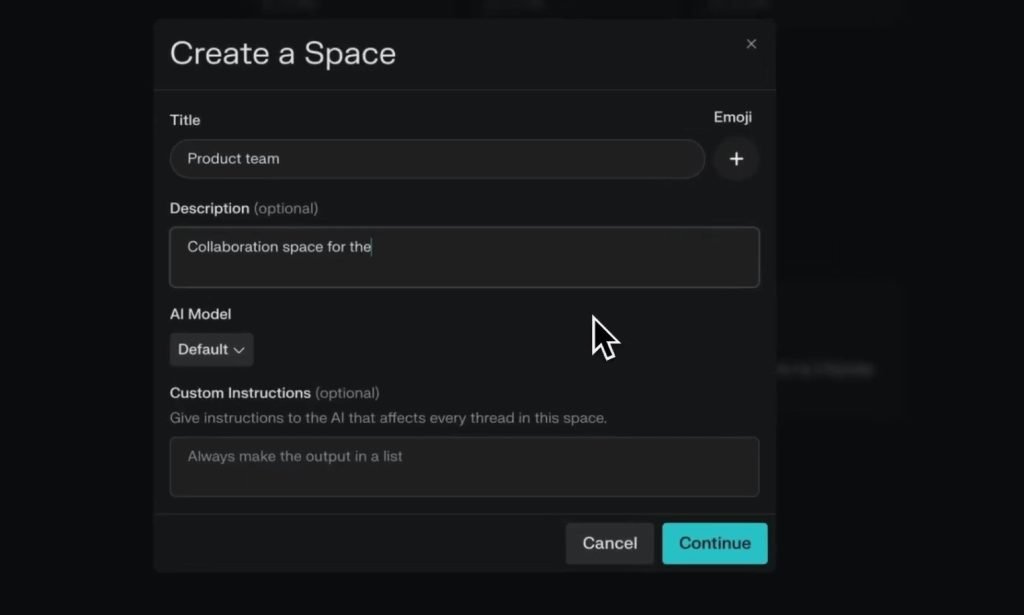Click the Title field label
This screenshot has width=1024, height=615.
tap(185, 120)
